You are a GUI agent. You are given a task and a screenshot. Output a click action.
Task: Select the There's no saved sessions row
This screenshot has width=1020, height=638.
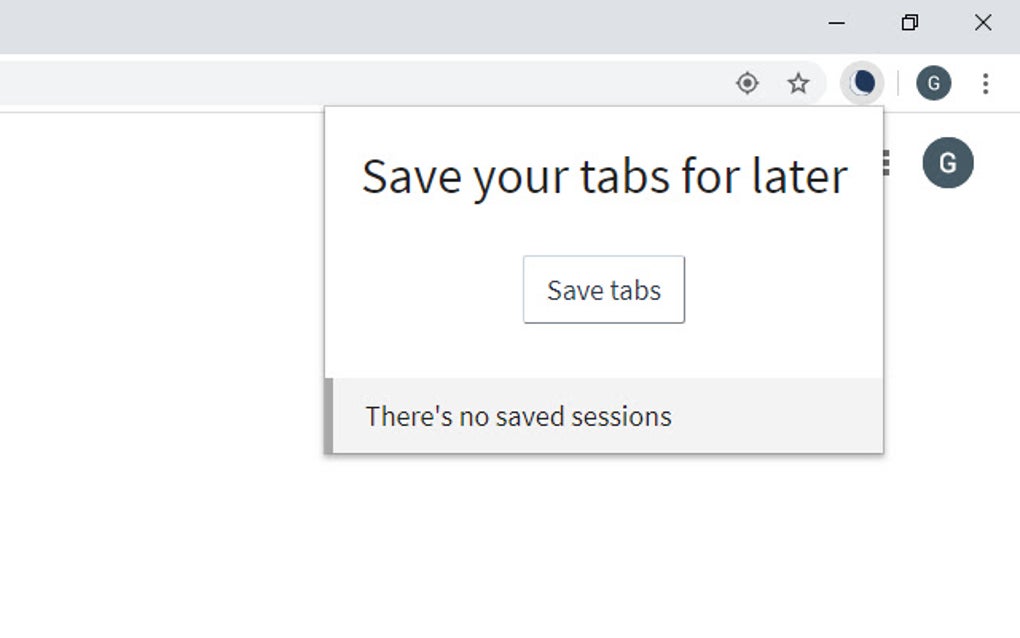518,416
